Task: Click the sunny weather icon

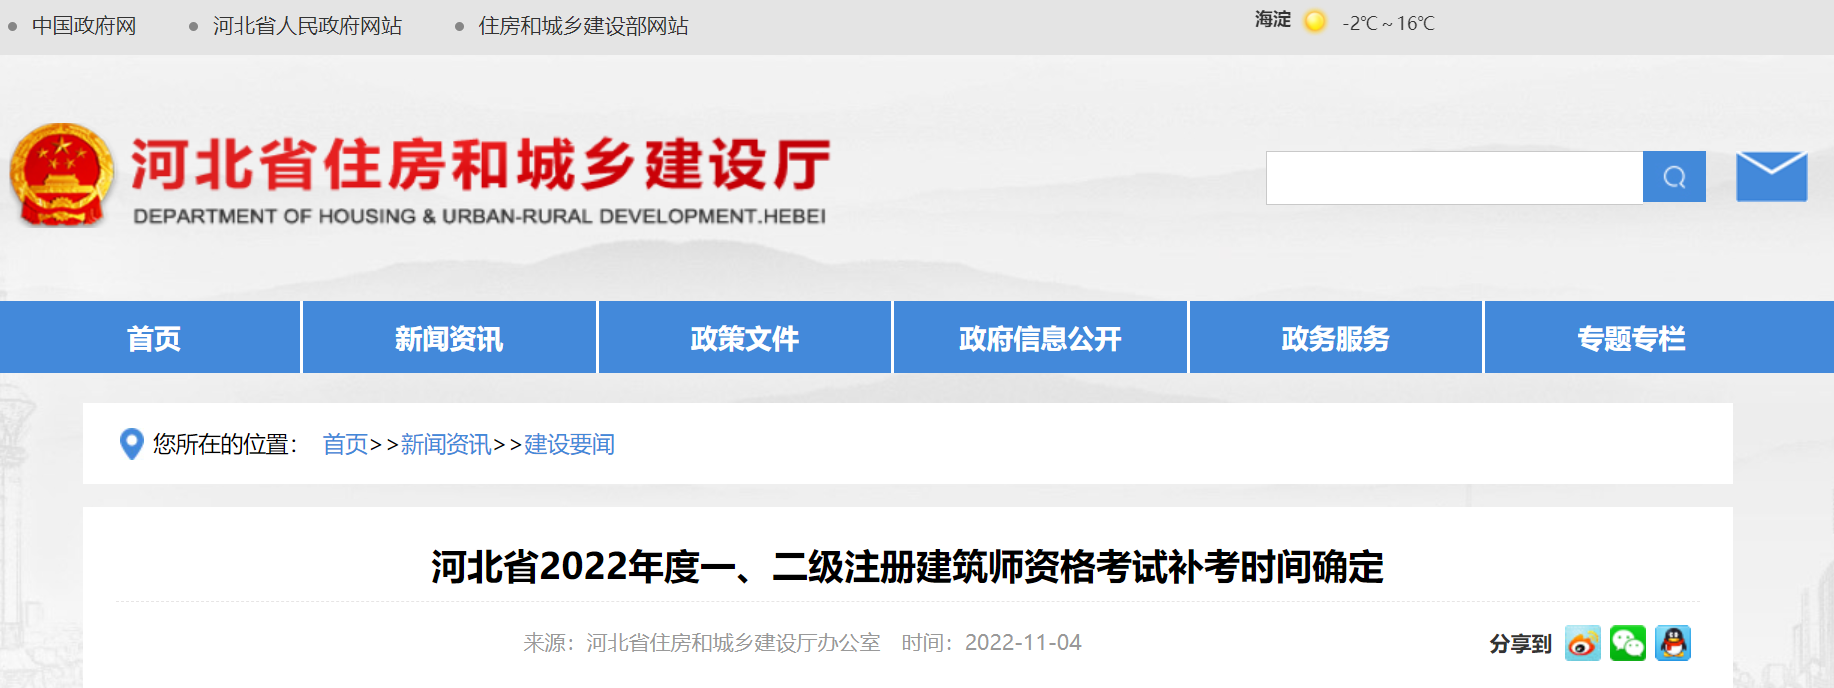Action: coord(1315,22)
